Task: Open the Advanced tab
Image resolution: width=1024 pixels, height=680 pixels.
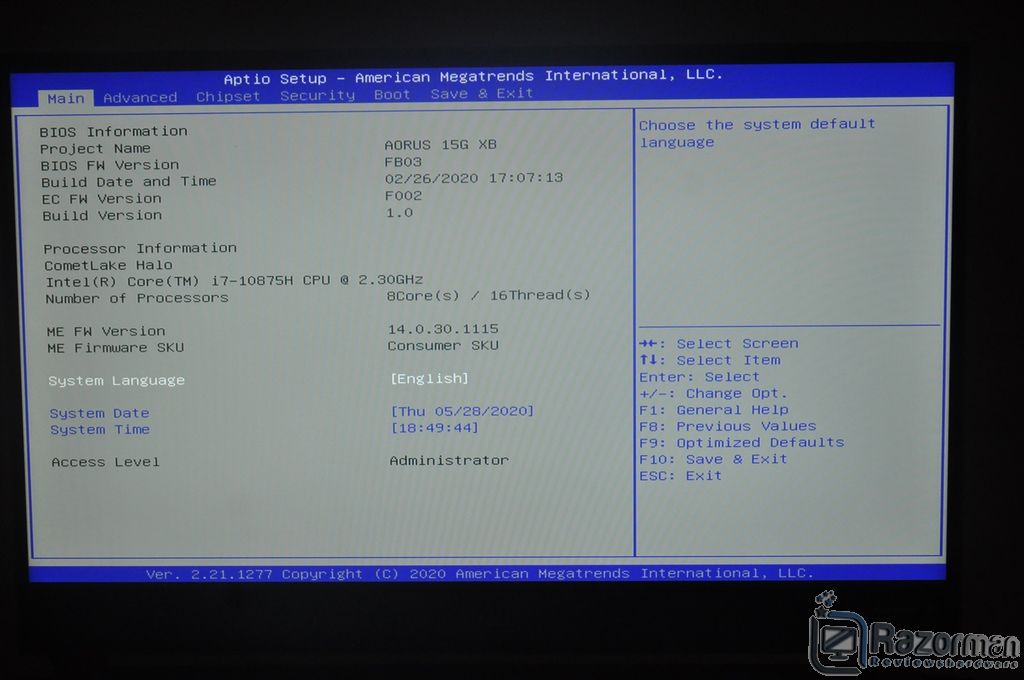Action: 140,98
